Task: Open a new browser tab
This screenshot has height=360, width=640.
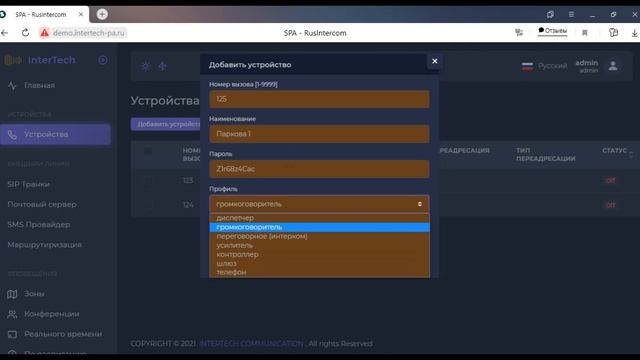Action: pos(102,14)
